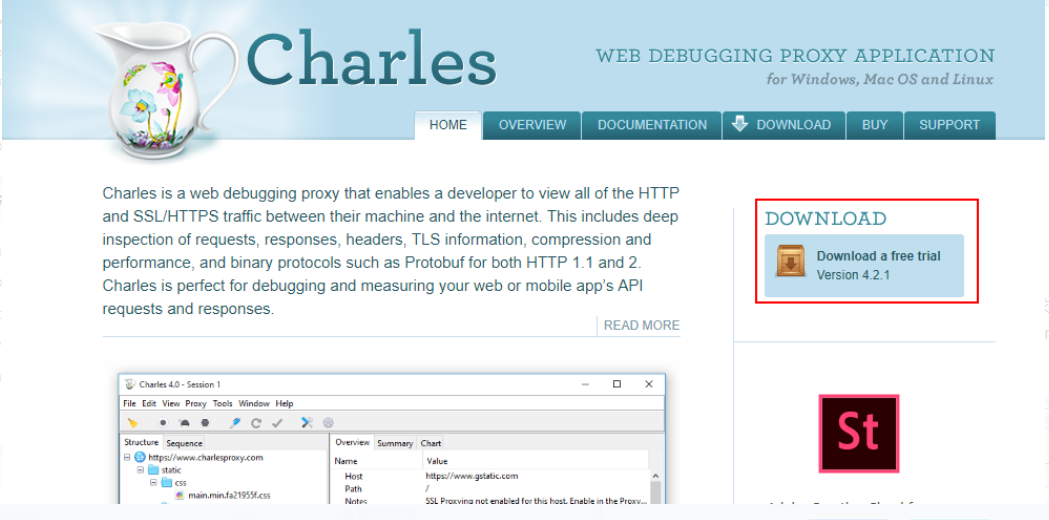Click the wooden crate download icon
Image resolution: width=1049 pixels, height=520 pixels.
pyautogui.click(x=791, y=262)
